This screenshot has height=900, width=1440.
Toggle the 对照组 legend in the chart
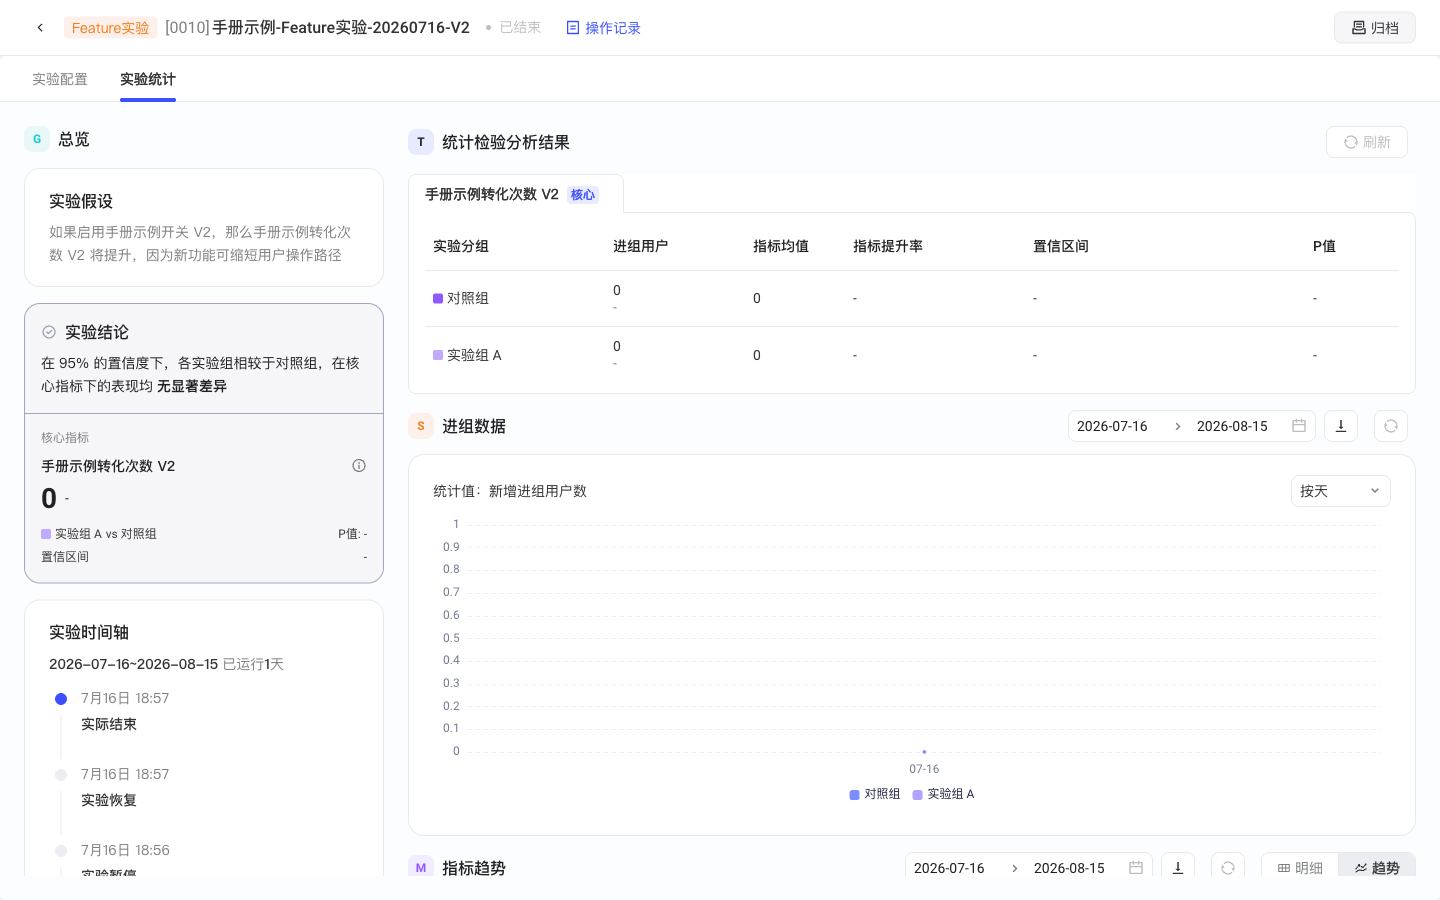(875, 794)
